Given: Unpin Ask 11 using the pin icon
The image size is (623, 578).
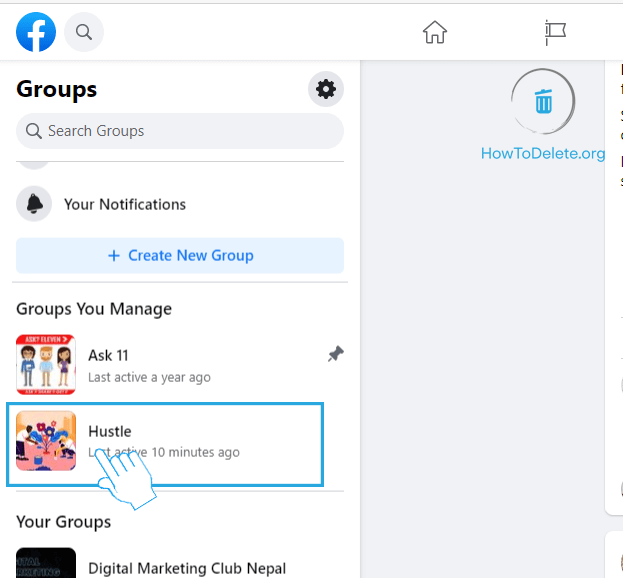Looking at the screenshot, I should click(336, 354).
